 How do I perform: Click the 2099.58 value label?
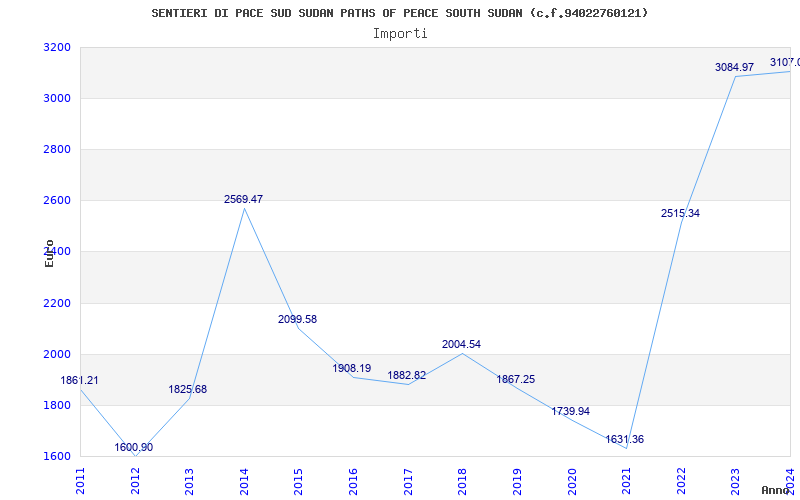[297, 320]
